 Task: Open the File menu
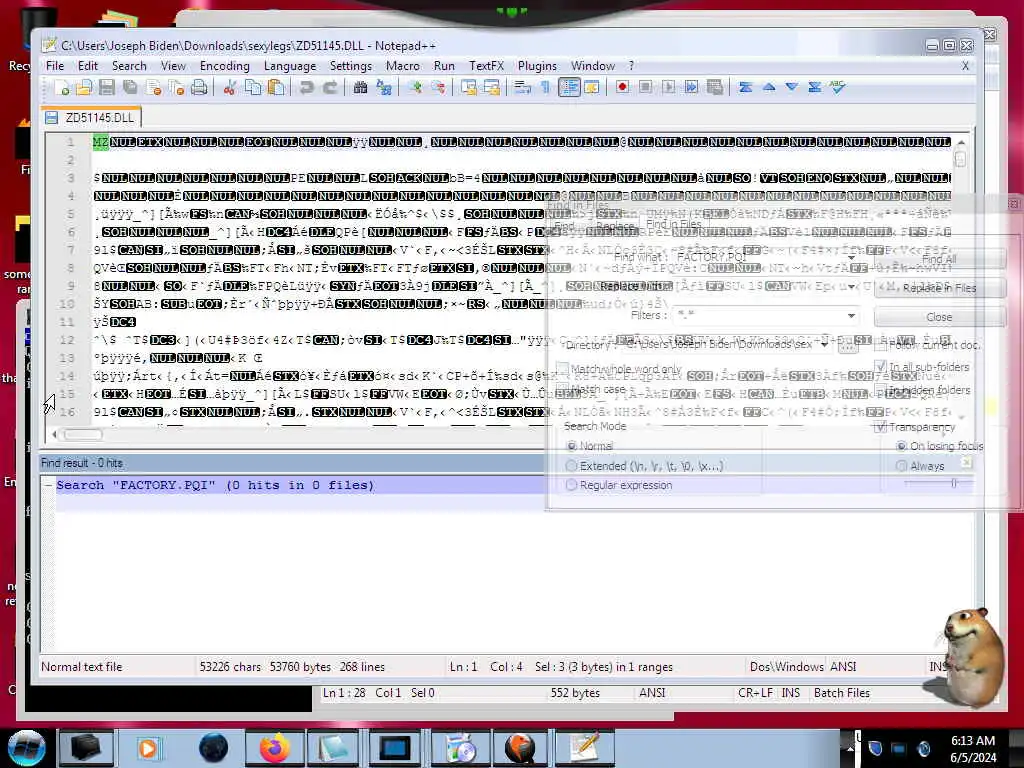[x=55, y=66]
